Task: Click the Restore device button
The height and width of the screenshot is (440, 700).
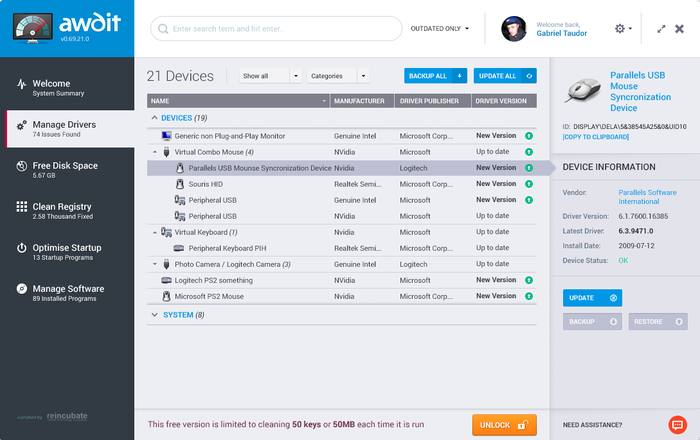Action: point(658,321)
